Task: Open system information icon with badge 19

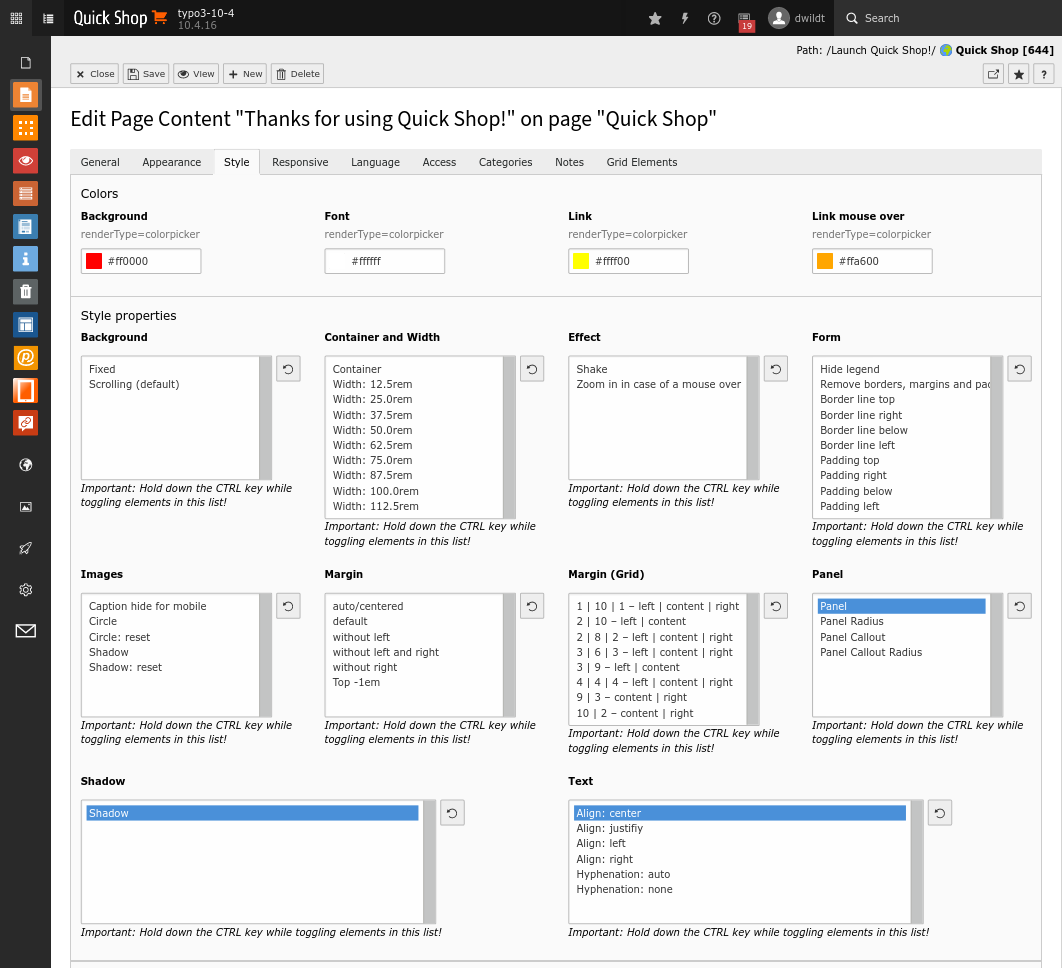Action: pos(745,20)
